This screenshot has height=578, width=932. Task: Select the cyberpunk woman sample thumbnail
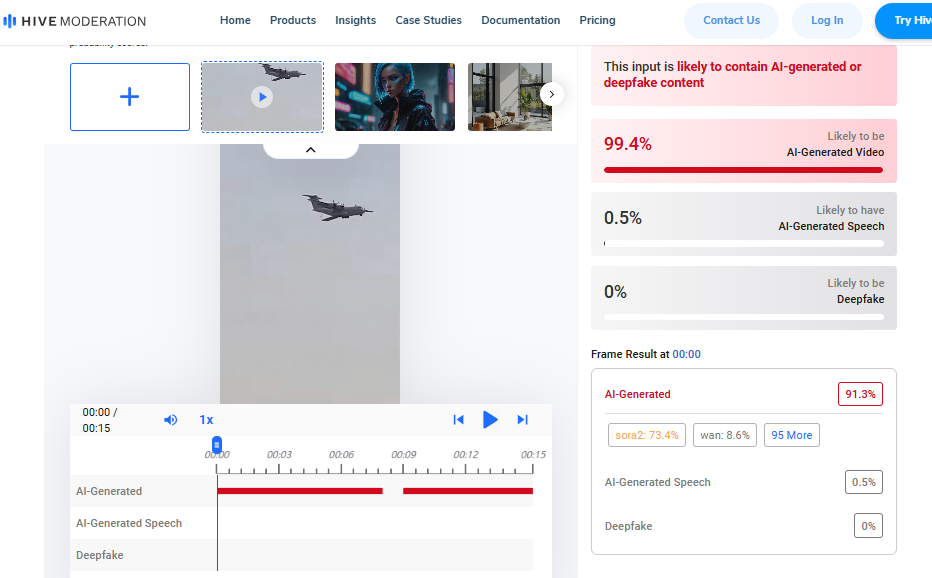point(394,97)
